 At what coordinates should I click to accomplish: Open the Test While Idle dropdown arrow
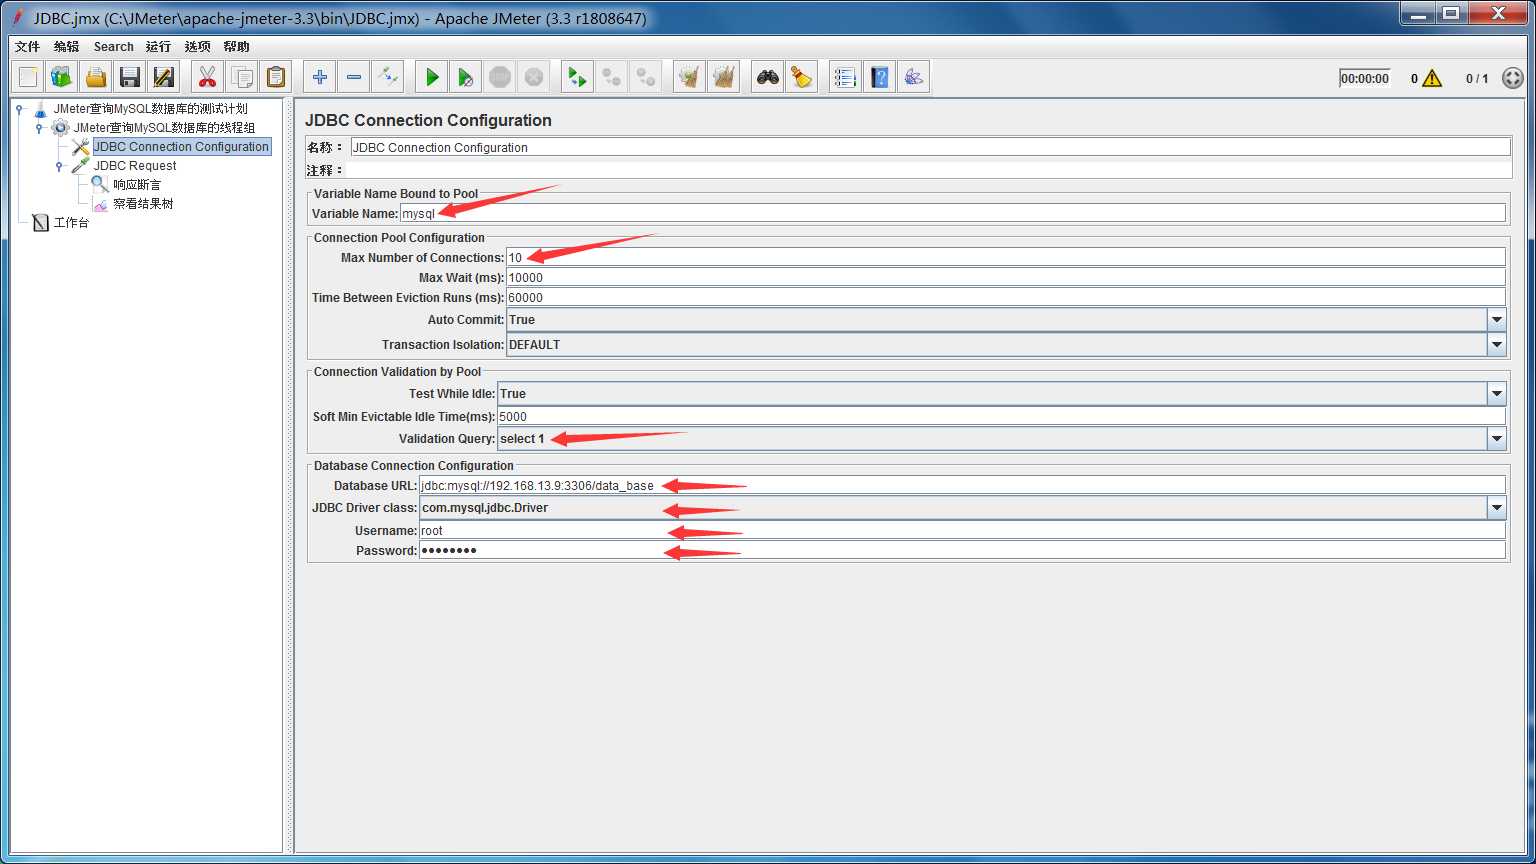tap(1496, 393)
